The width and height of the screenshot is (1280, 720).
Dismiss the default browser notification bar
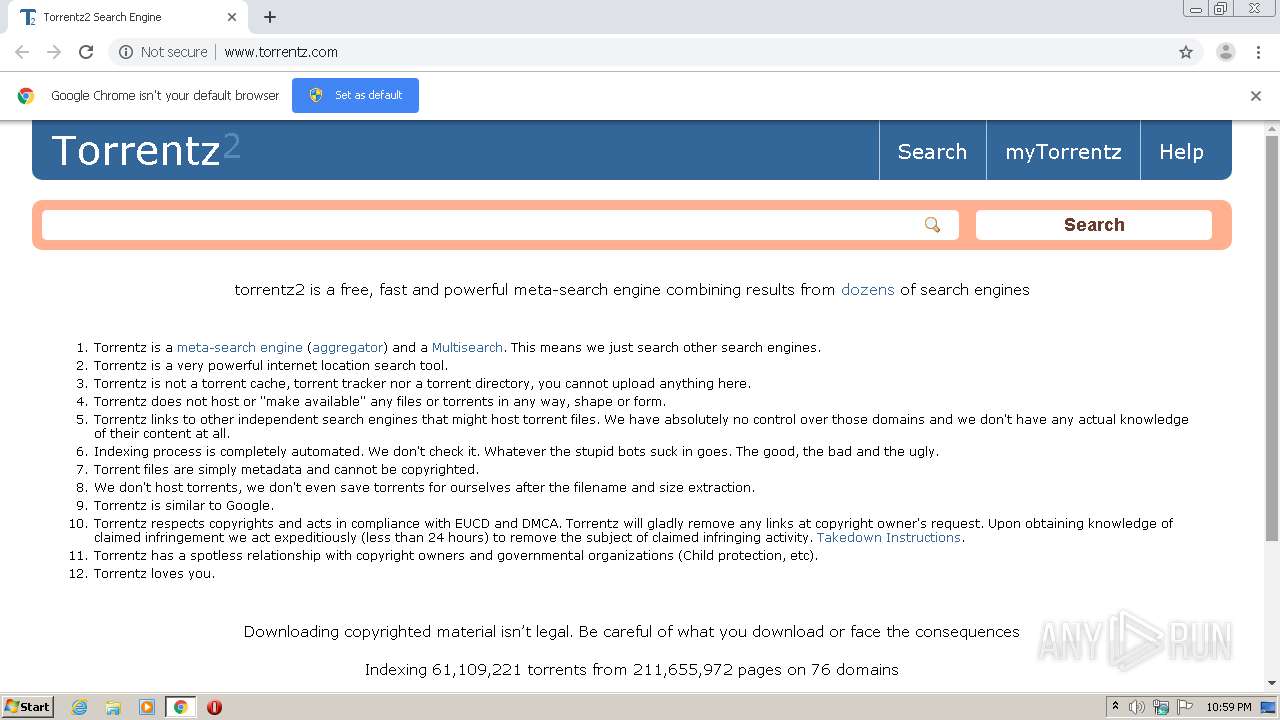pos(1256,96)
